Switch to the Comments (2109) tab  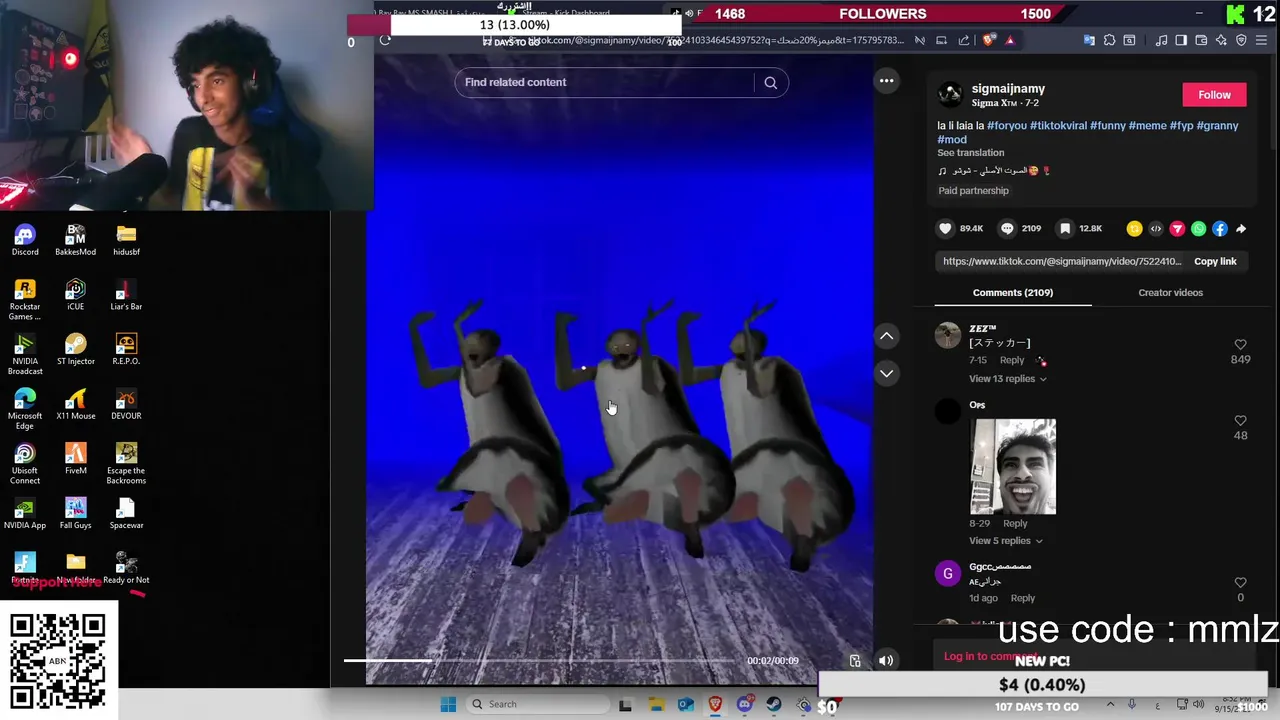[1012, 293]
